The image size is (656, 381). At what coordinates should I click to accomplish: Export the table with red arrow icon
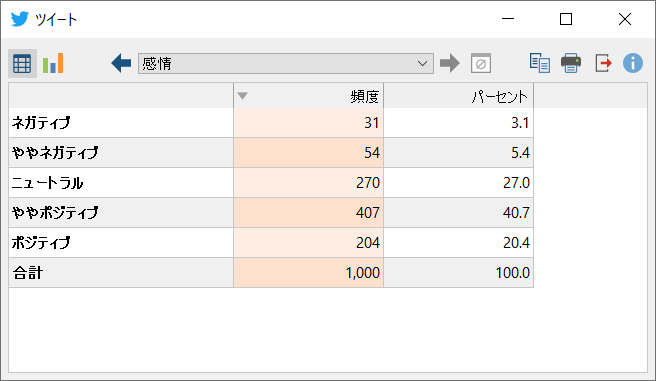click(x=603, y=63)
